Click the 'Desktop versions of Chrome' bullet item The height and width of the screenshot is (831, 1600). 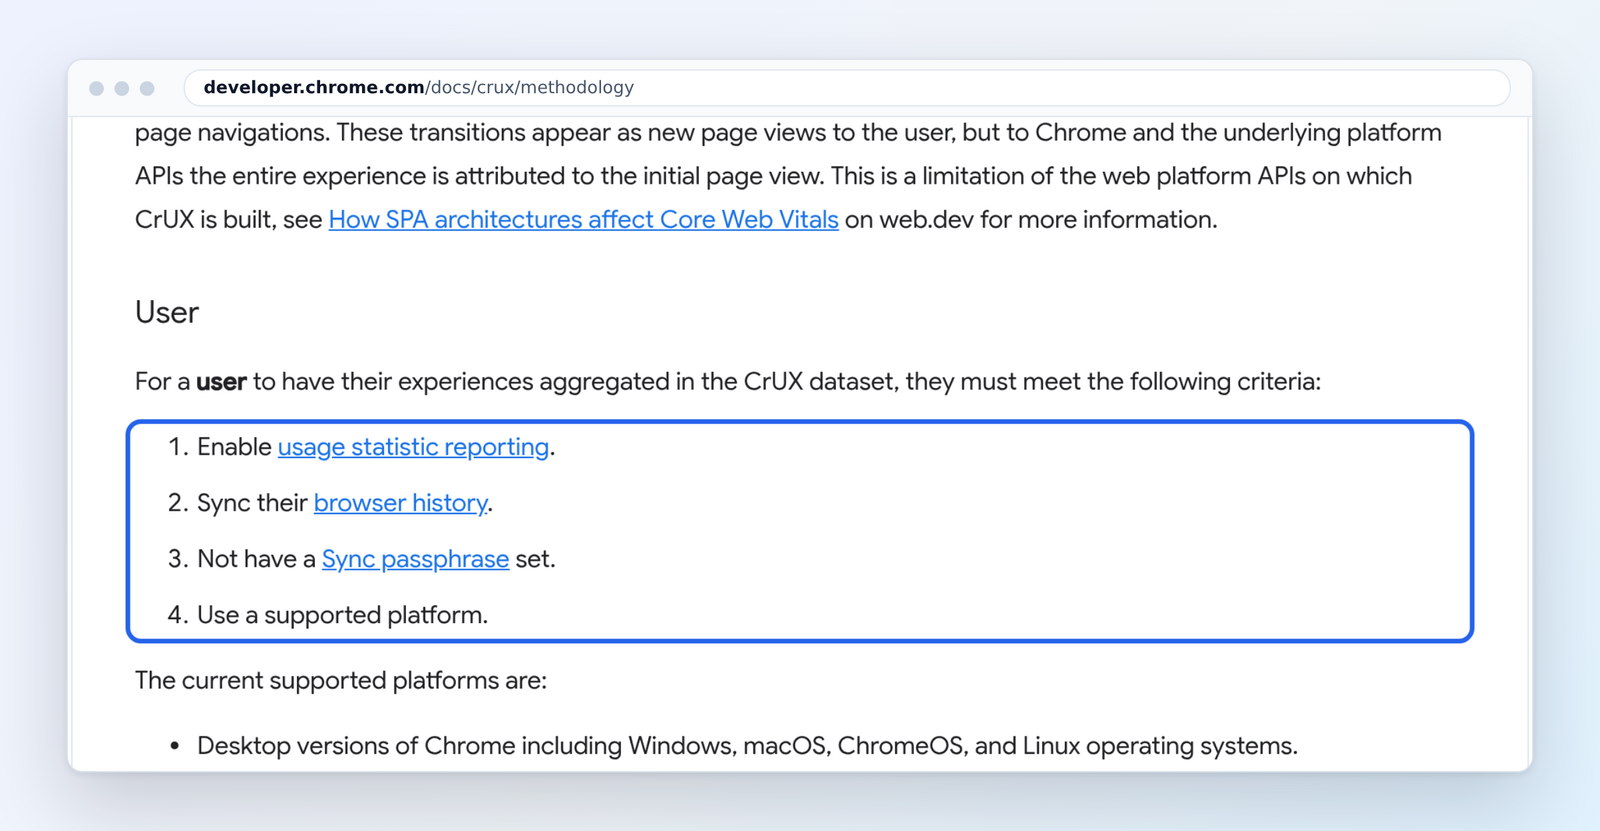747,746
